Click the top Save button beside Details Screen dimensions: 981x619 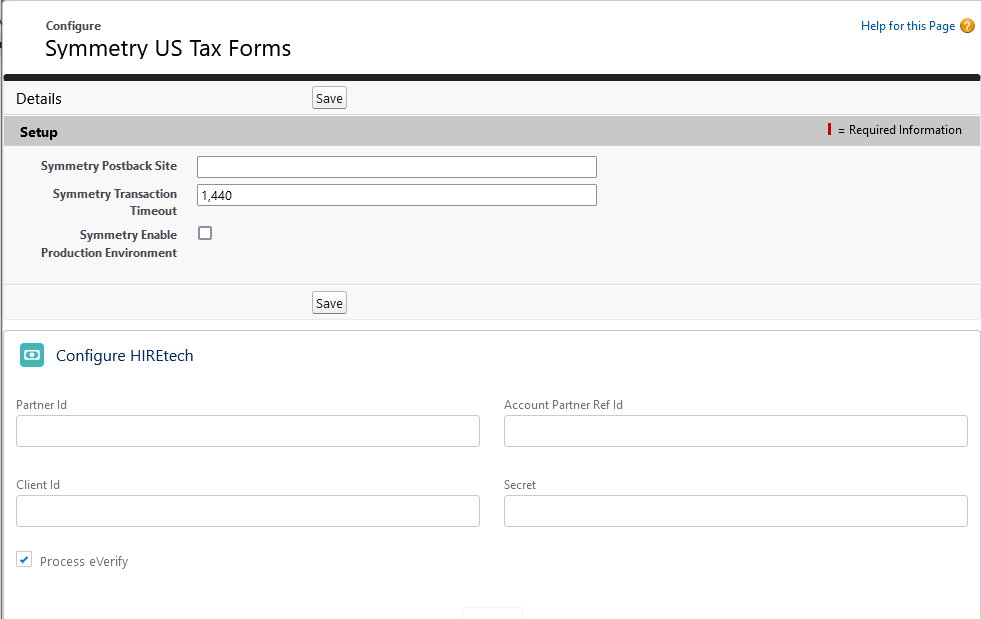pos(329,98)
